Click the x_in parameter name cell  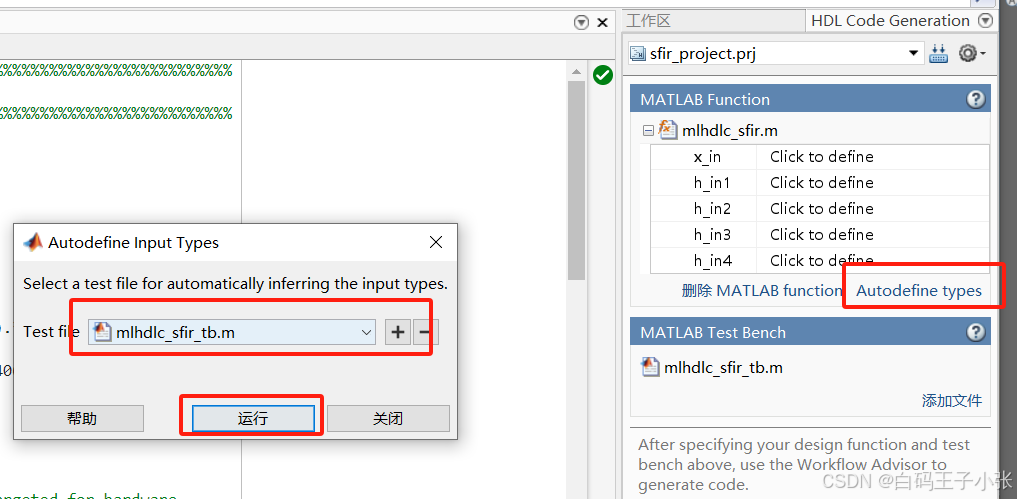[x=704, y=157]
